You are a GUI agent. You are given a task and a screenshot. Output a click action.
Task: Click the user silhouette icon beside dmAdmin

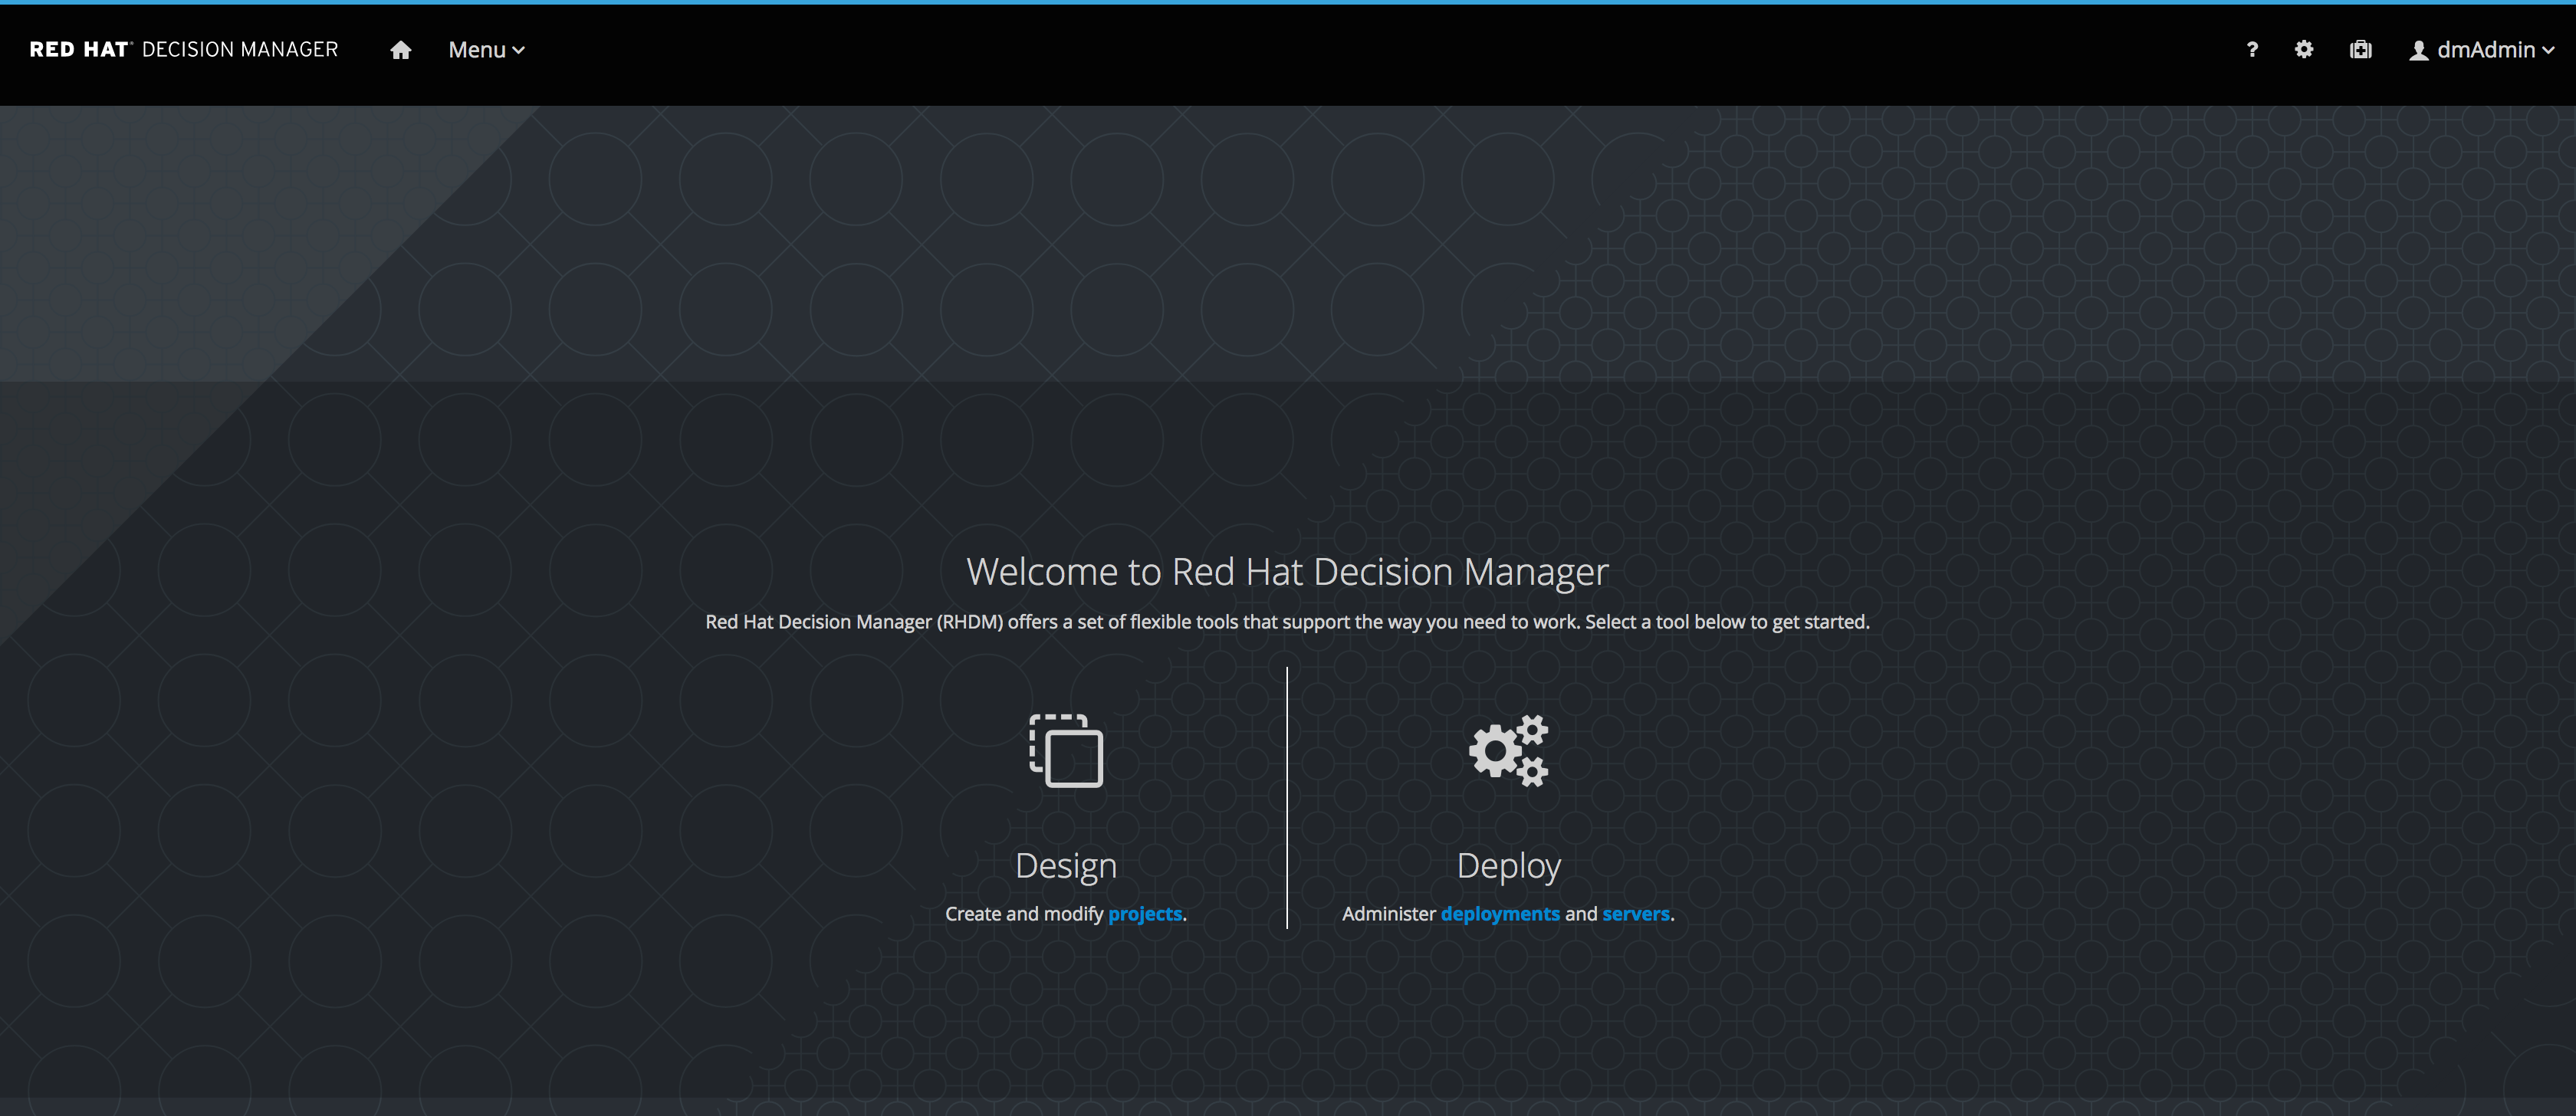click(2418, 51)
